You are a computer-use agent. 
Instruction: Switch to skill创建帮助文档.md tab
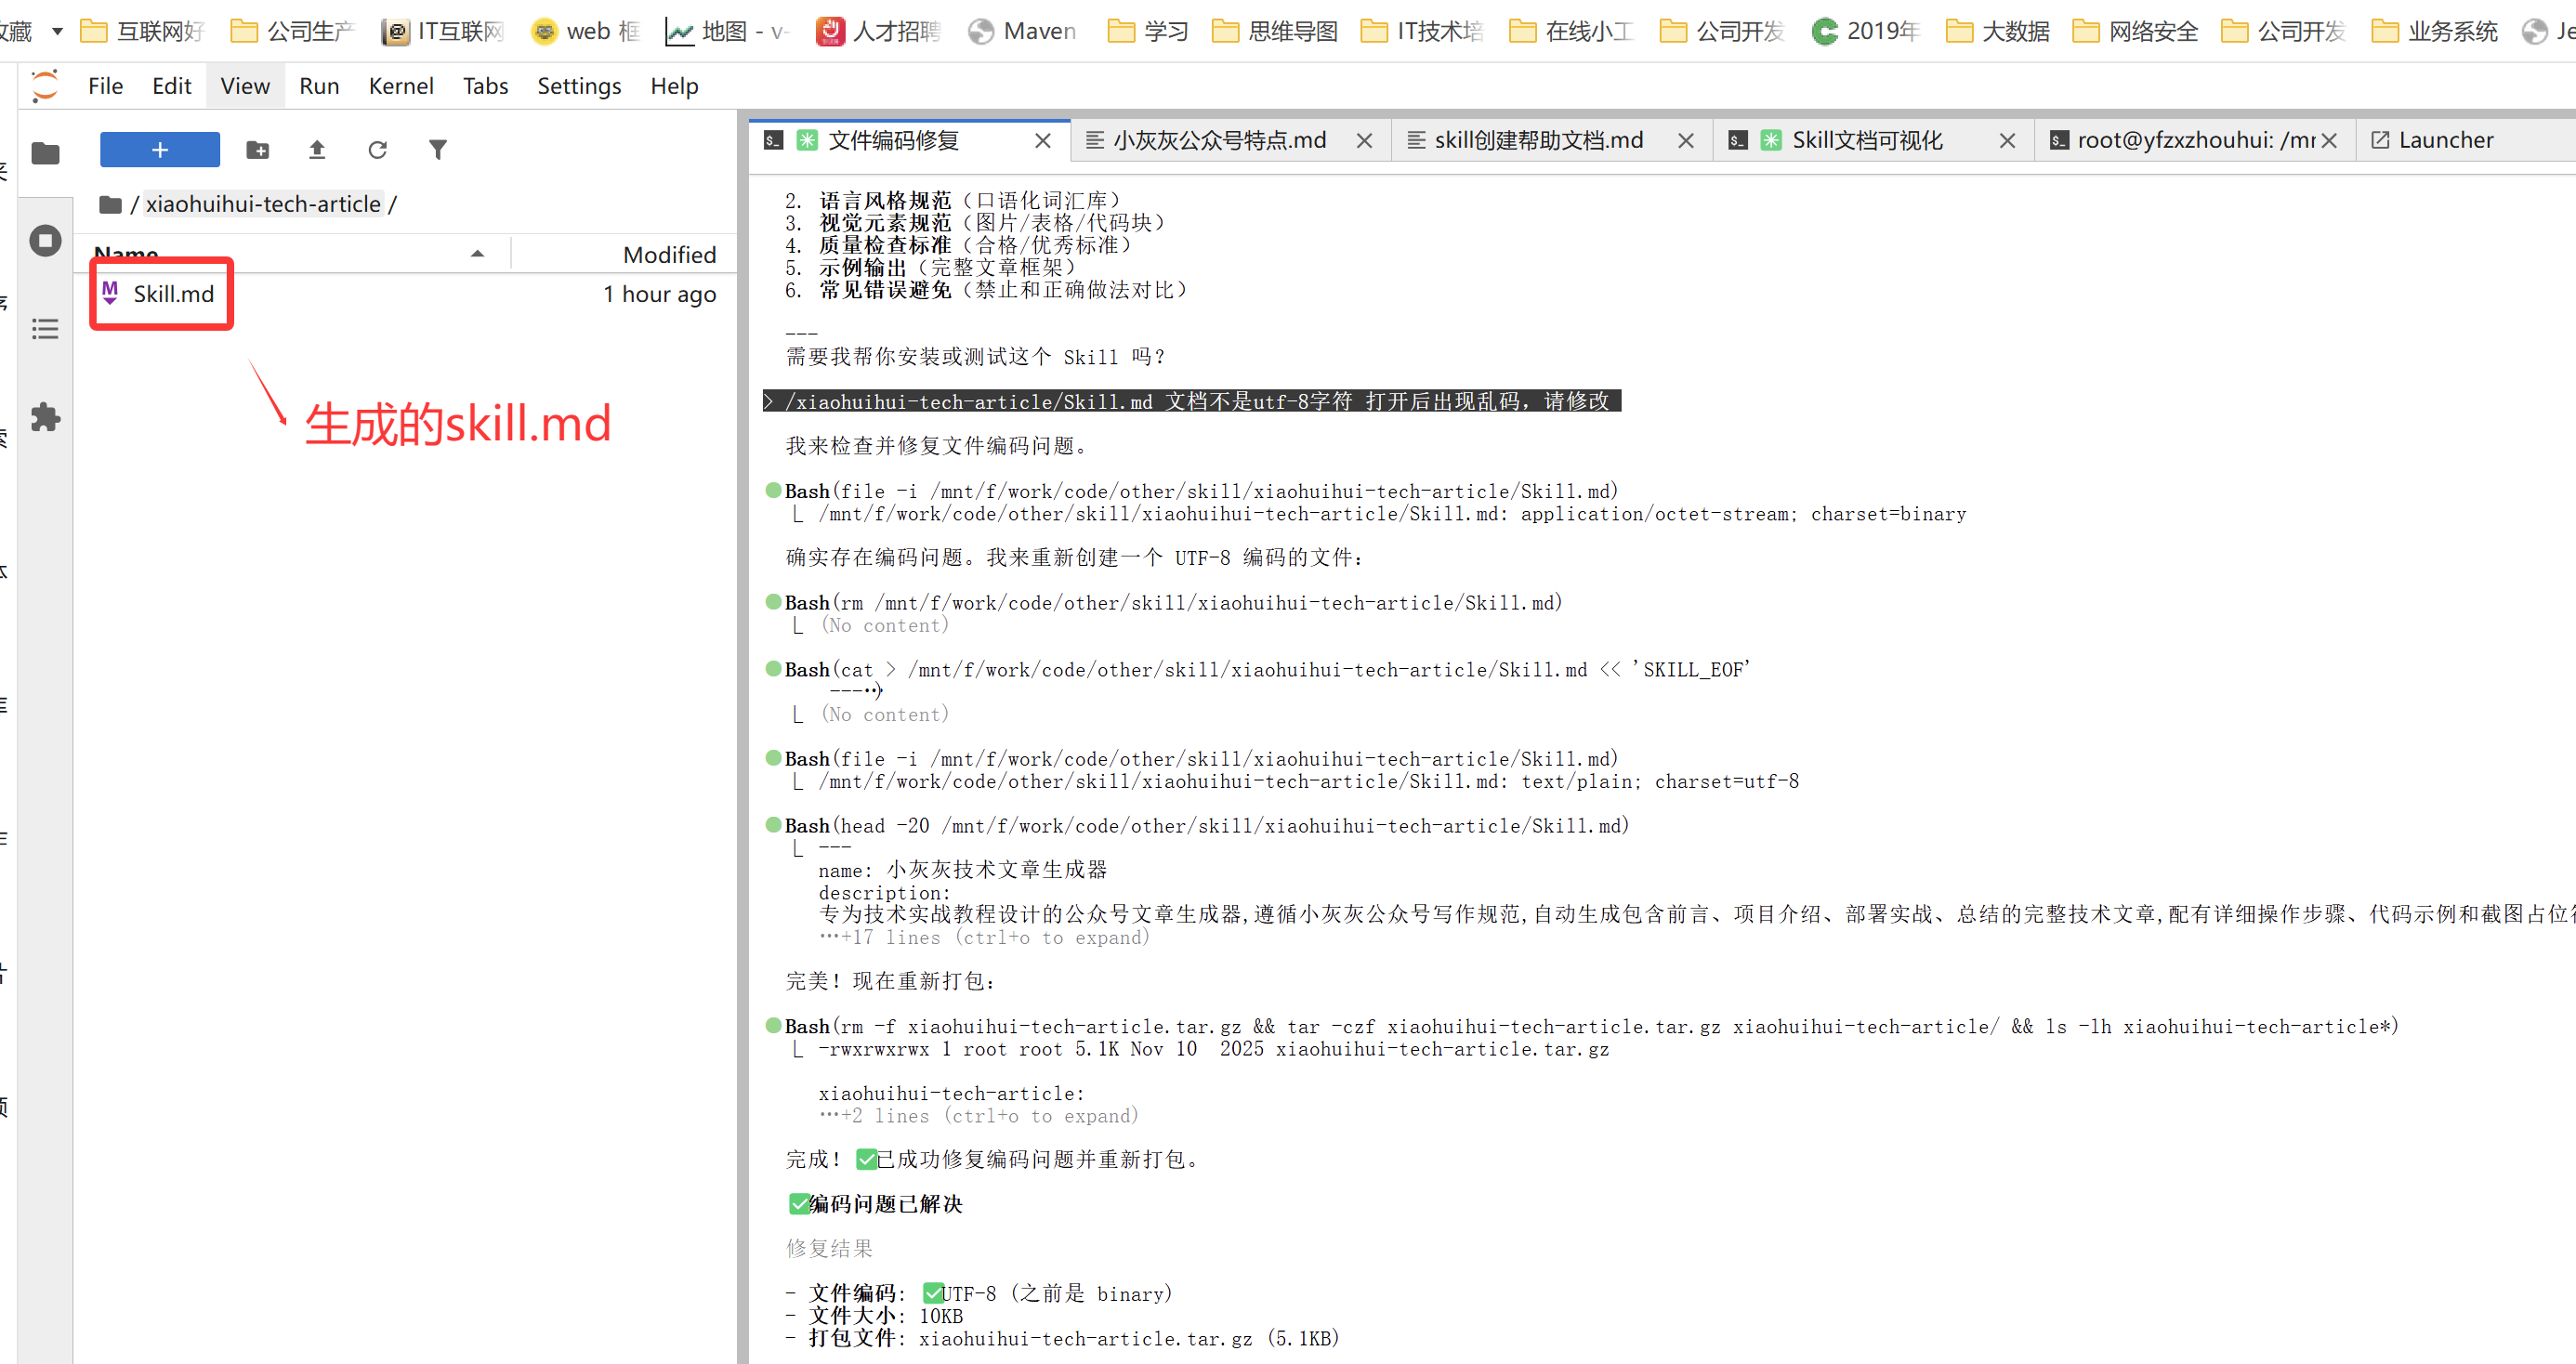(x=1537, y=140)
